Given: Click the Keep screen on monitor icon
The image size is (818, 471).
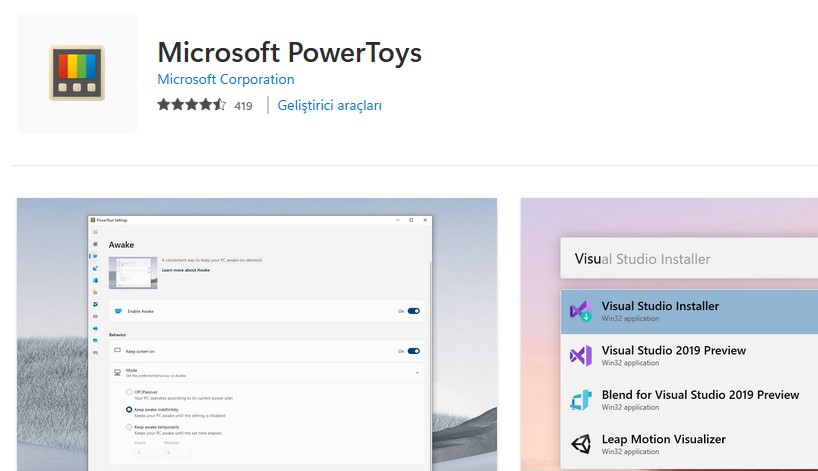Looking at the screenshot, I should (118, 351).
